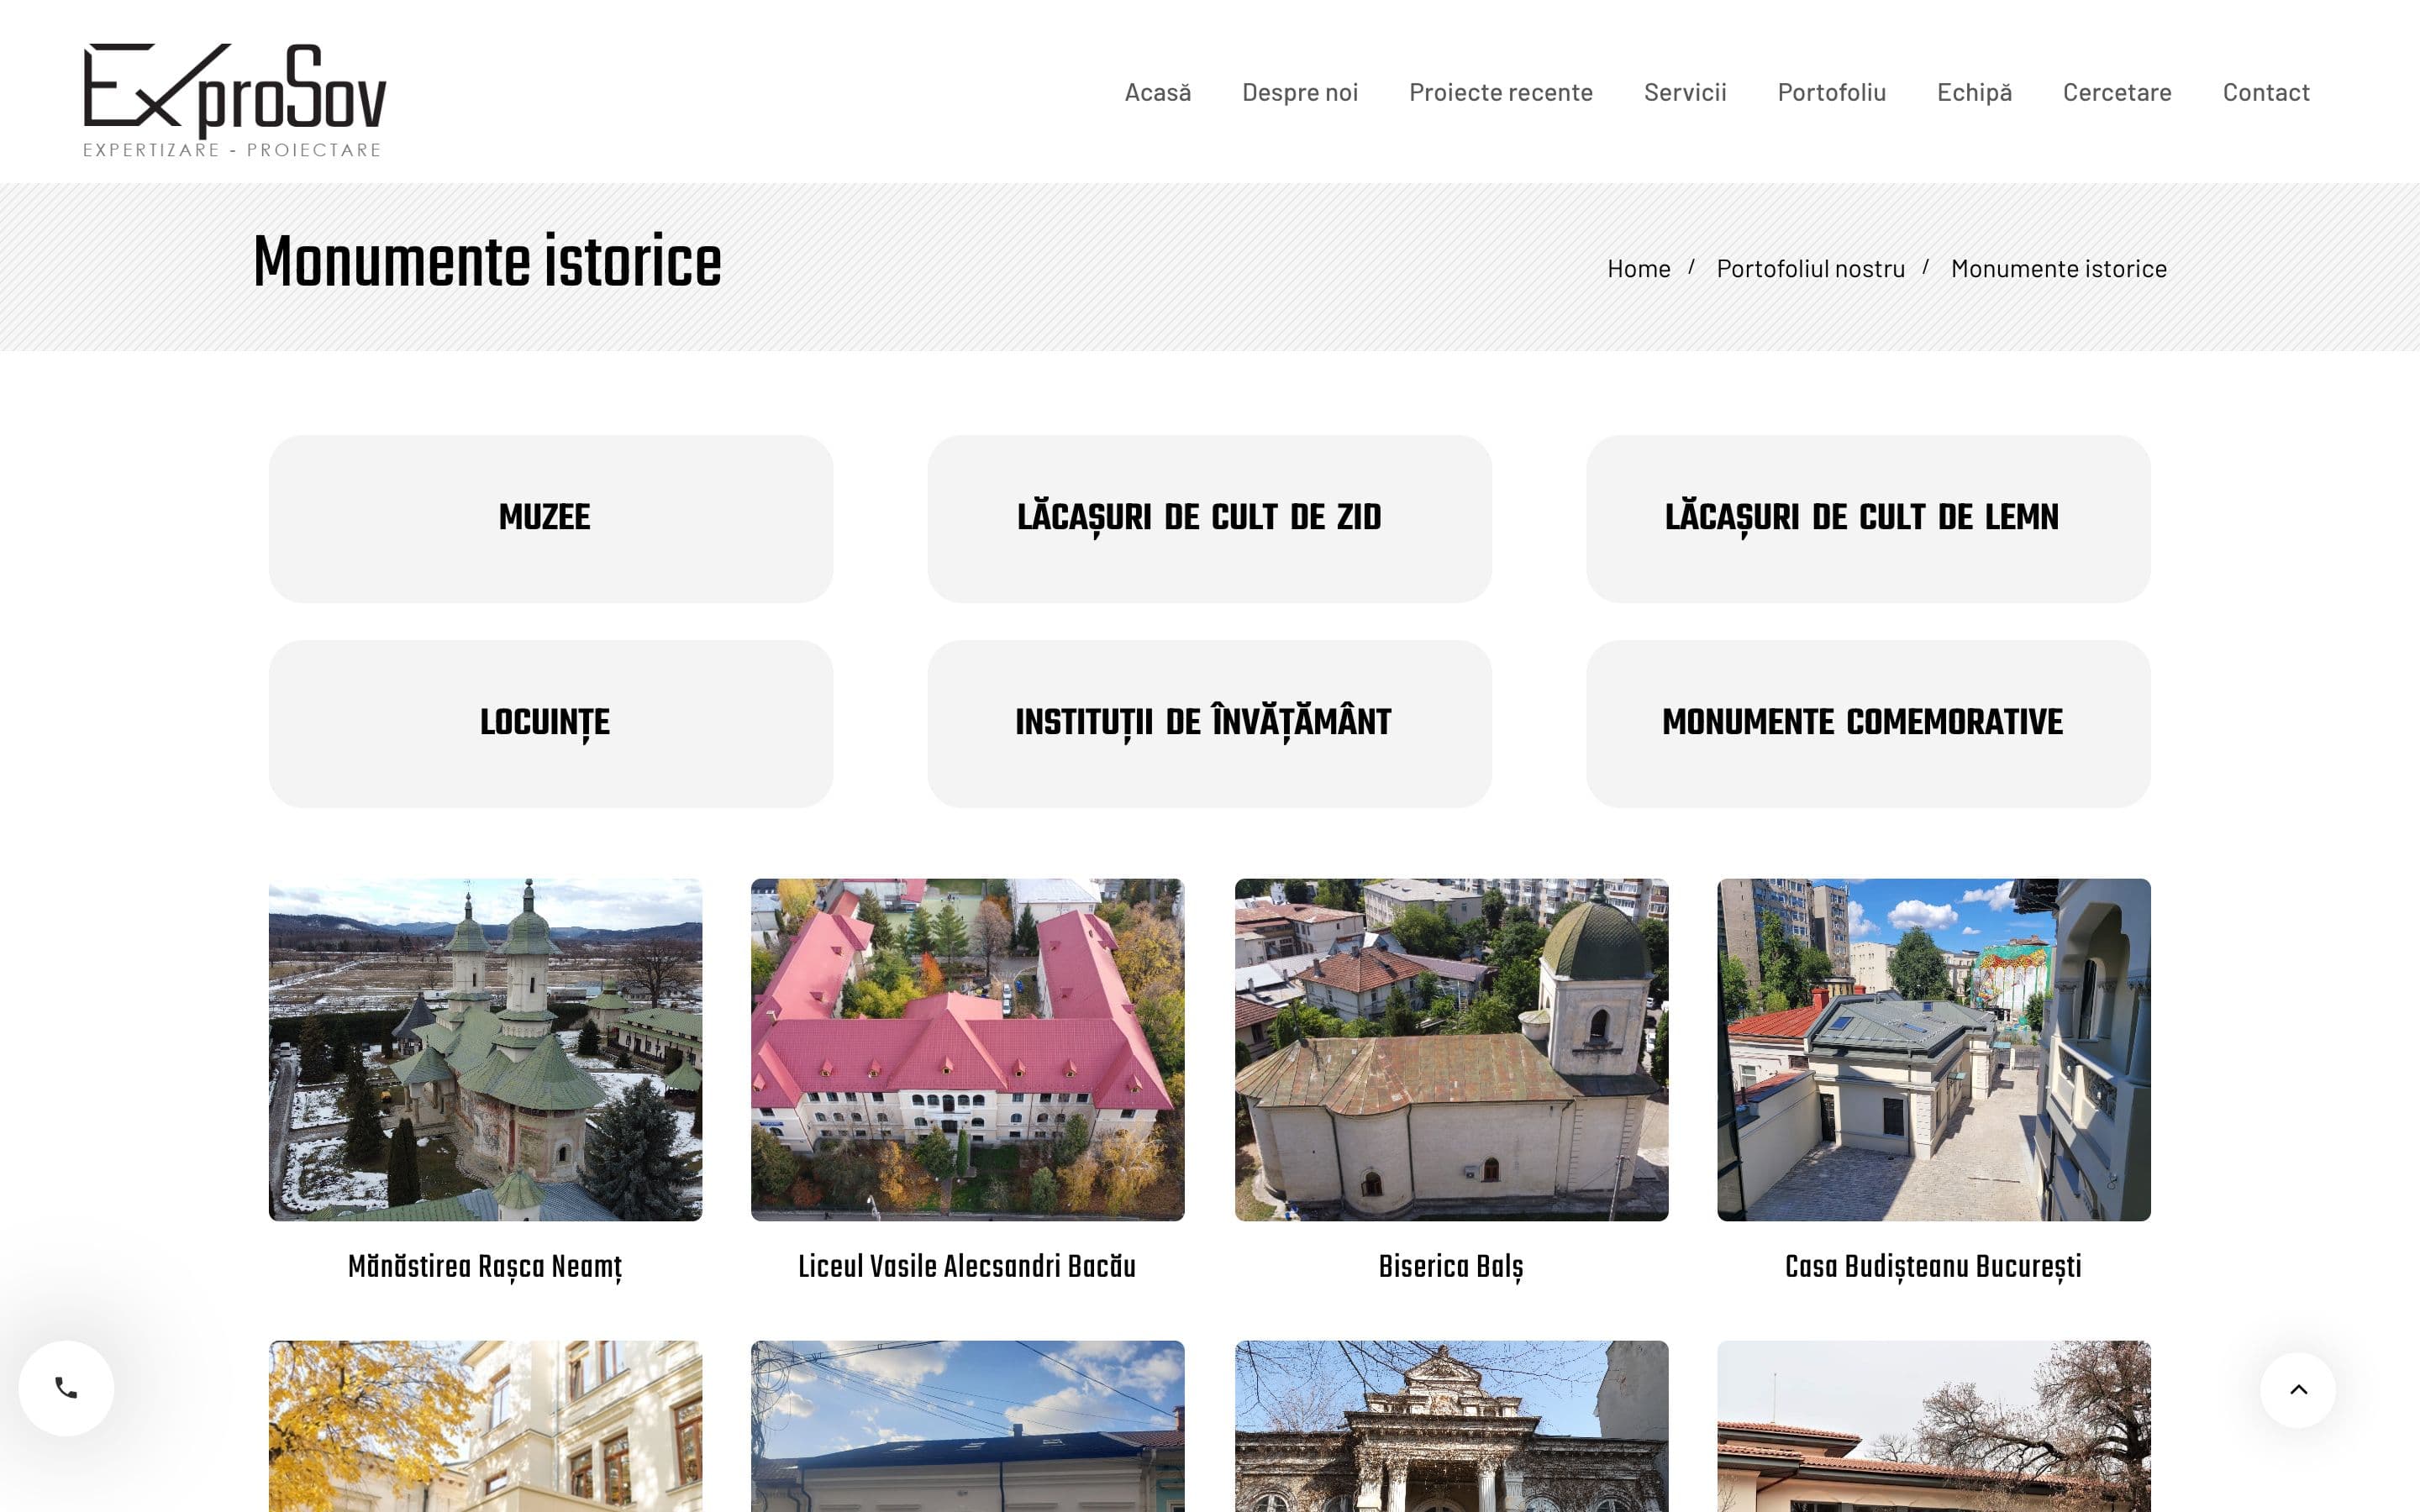Select the LOCUINȚE category card
The image size is (2420, 1512).
(551, 724)
